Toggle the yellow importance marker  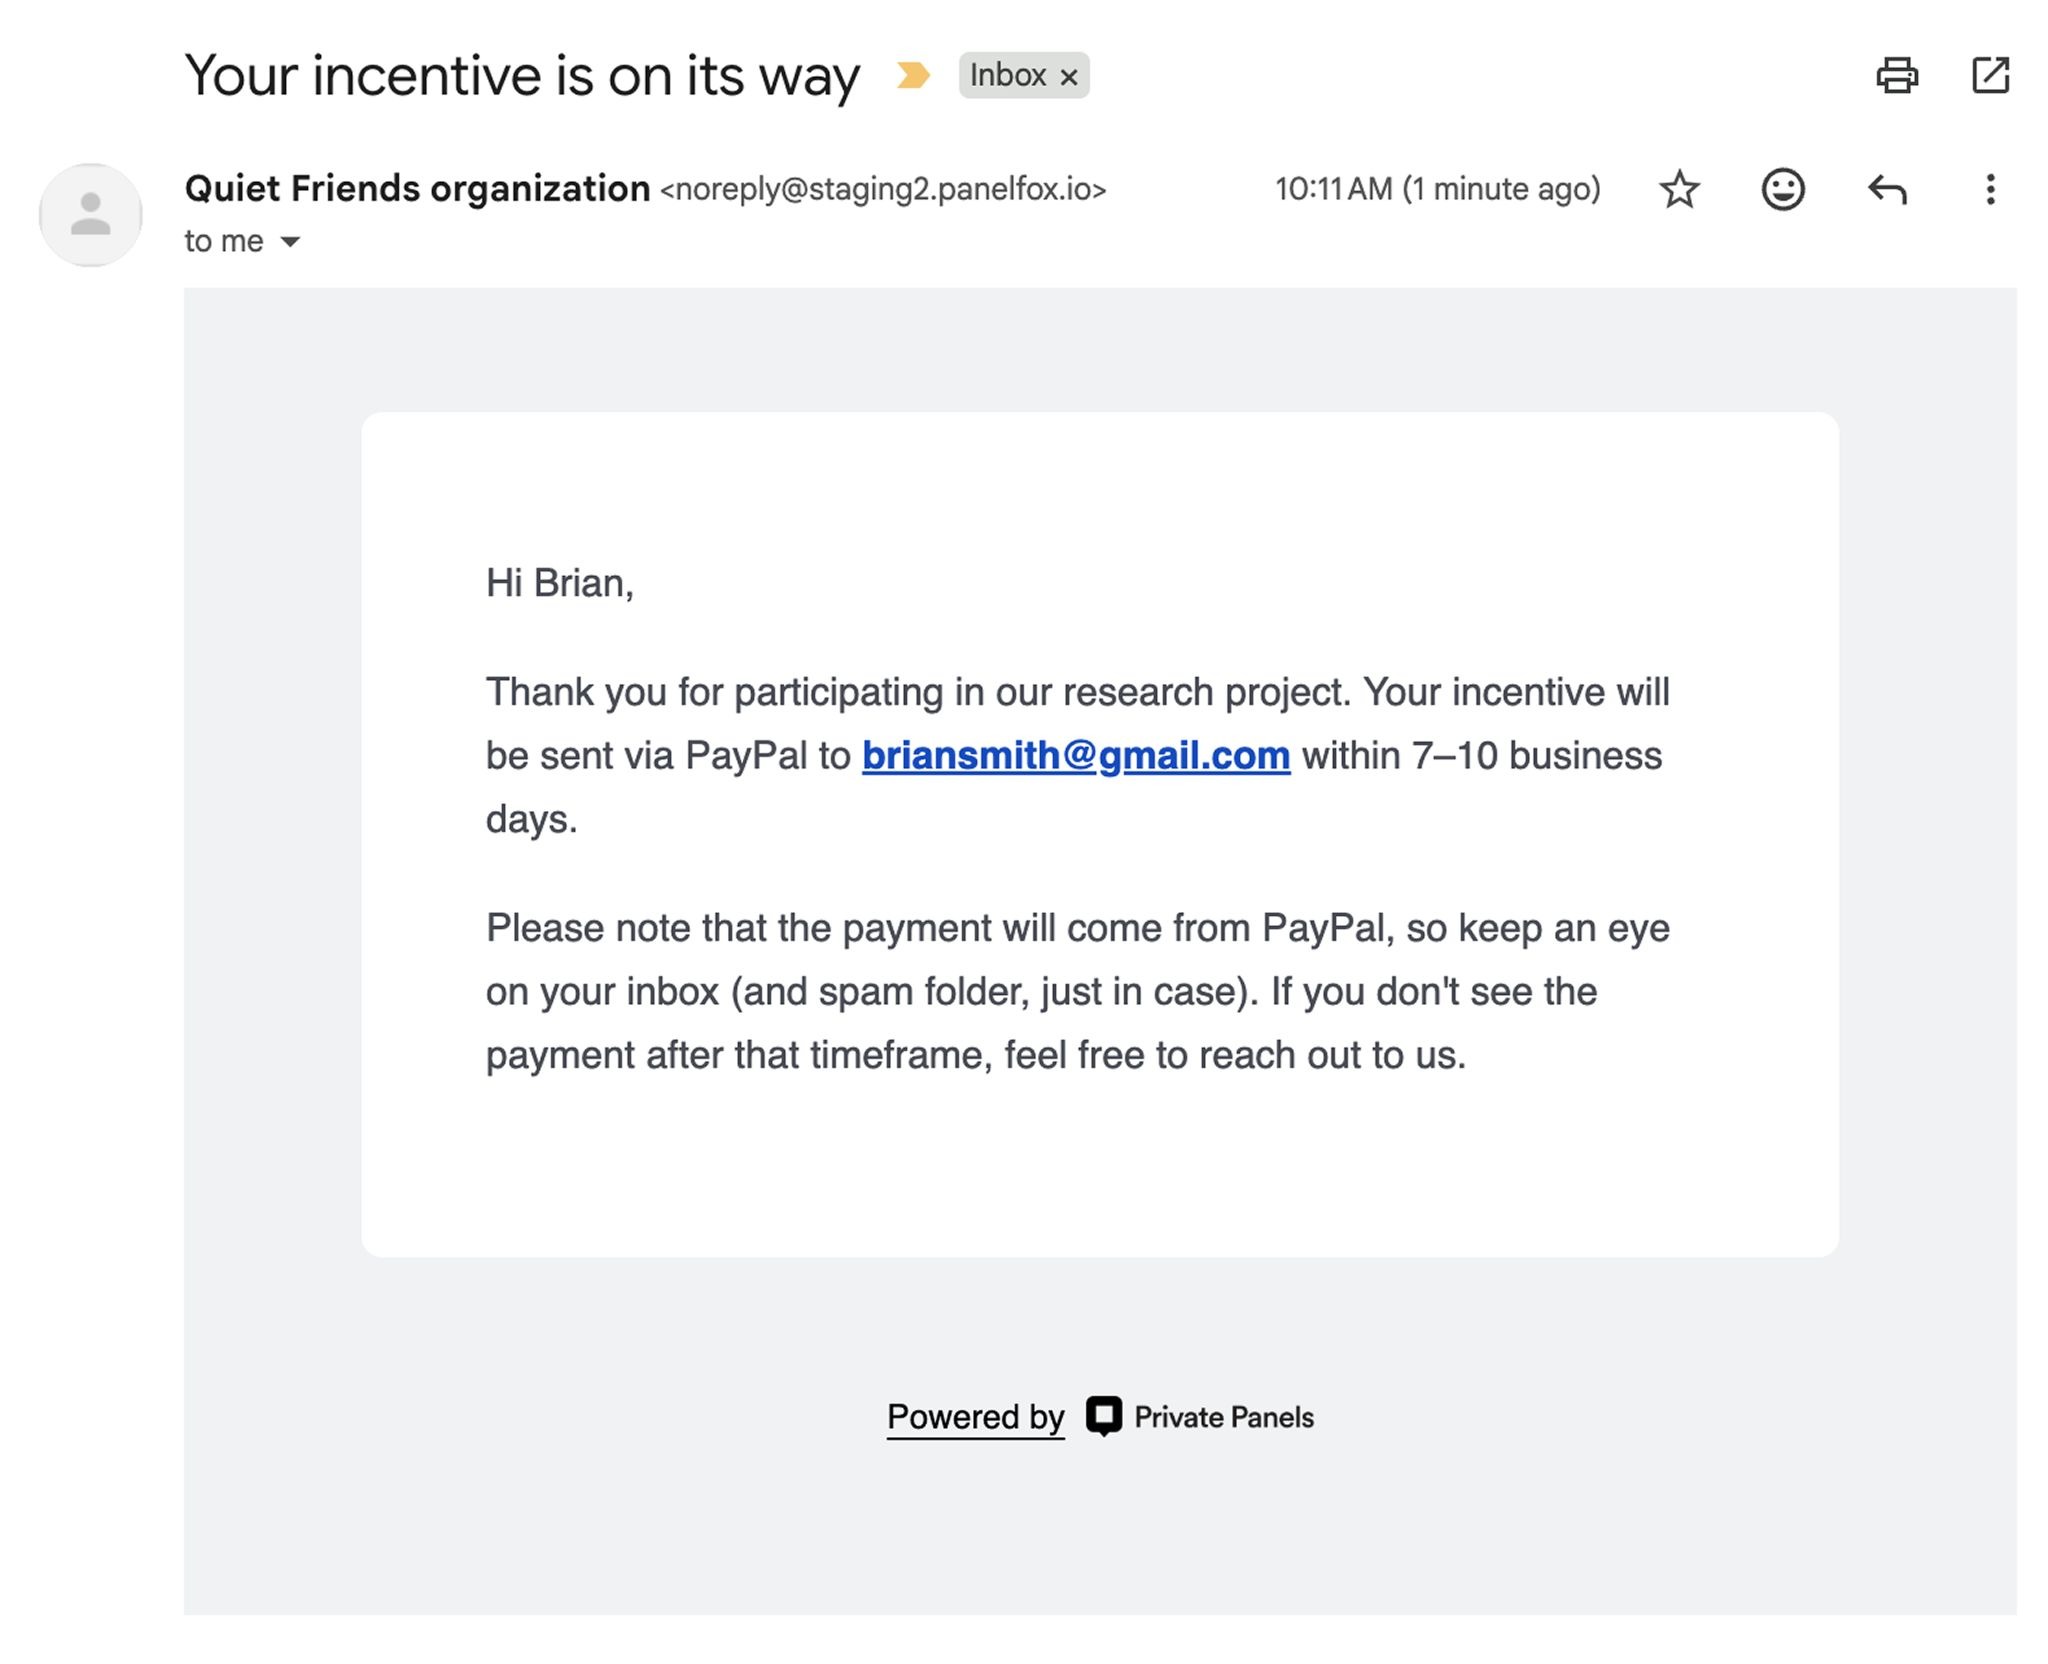912,76
